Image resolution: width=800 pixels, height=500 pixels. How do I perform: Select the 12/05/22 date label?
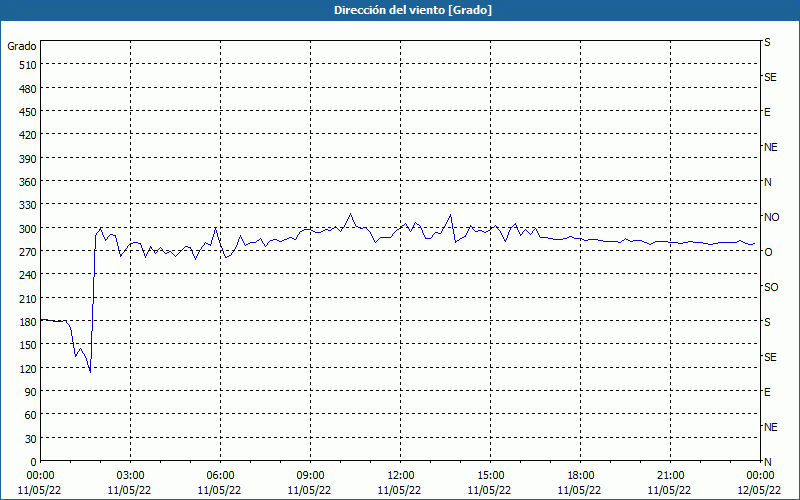pos(759,490)
